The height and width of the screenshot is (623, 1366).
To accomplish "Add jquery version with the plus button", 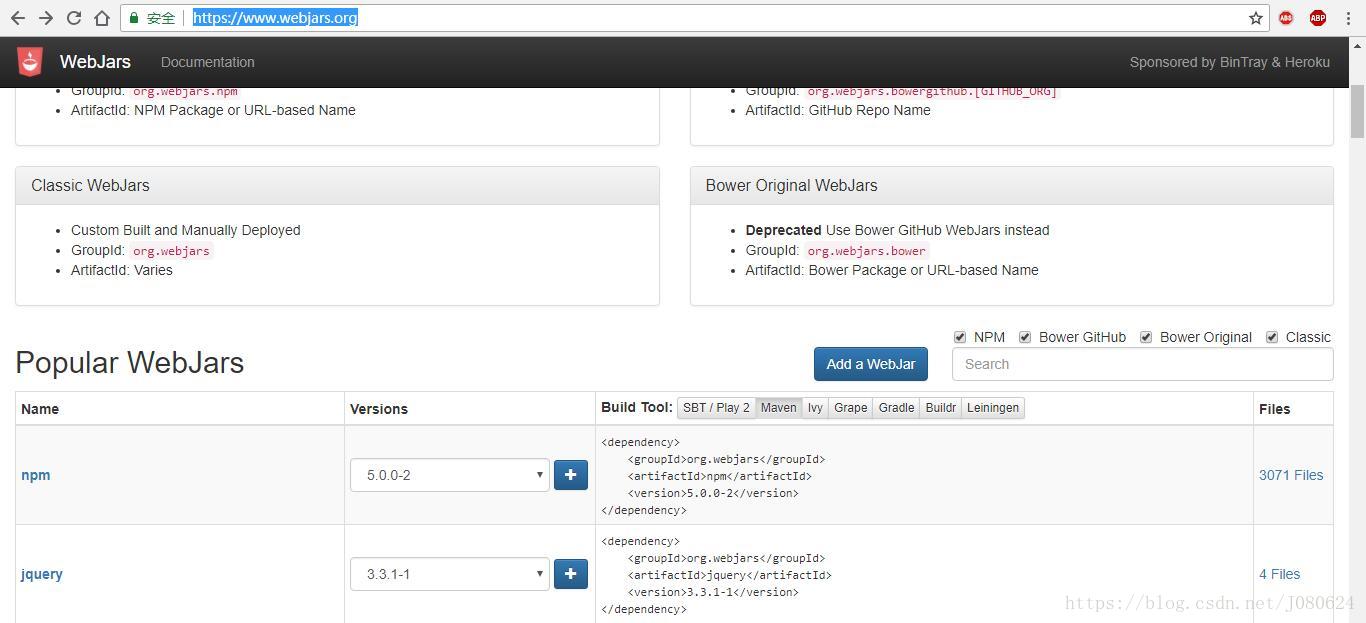I will pyautogui.click(x=571, y=574).
